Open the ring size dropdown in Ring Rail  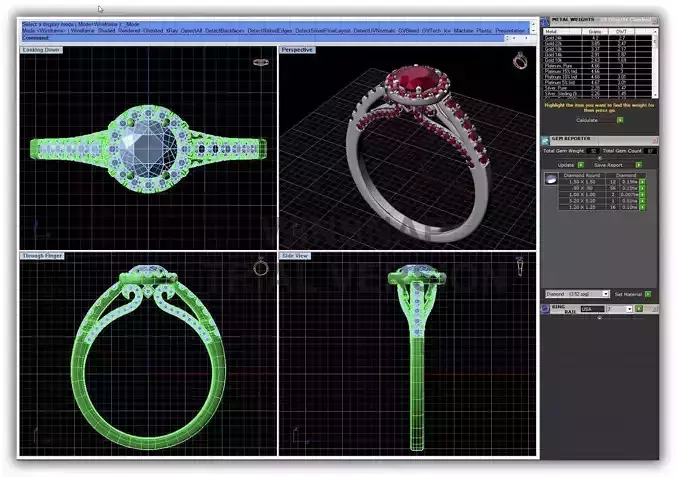[629, 309]
